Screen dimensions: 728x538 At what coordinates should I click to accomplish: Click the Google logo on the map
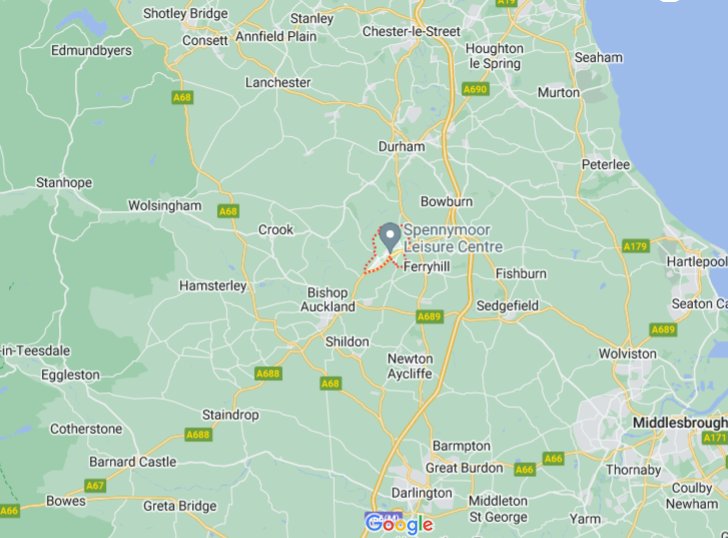coord(399,525)
